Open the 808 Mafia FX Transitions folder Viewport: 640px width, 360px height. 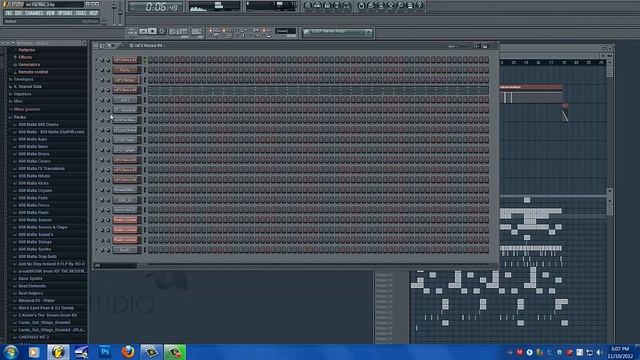[41, 169]
